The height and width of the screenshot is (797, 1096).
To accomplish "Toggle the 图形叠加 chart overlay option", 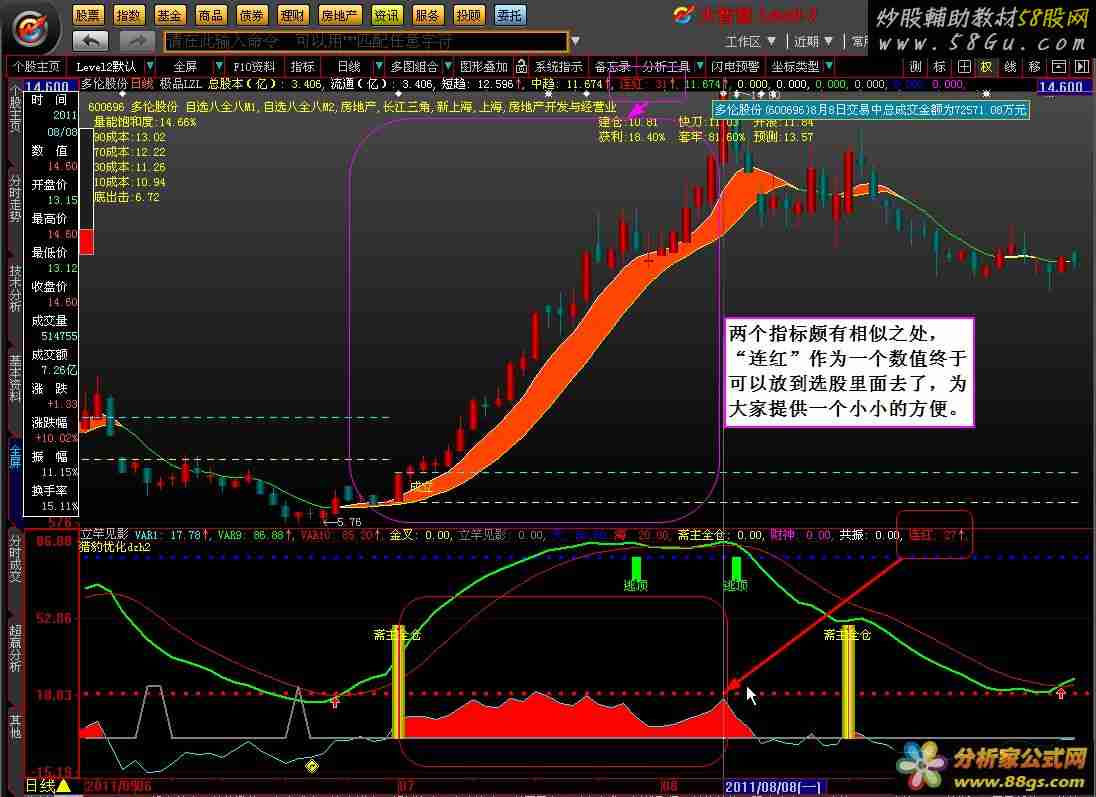I will click(483, 67).
